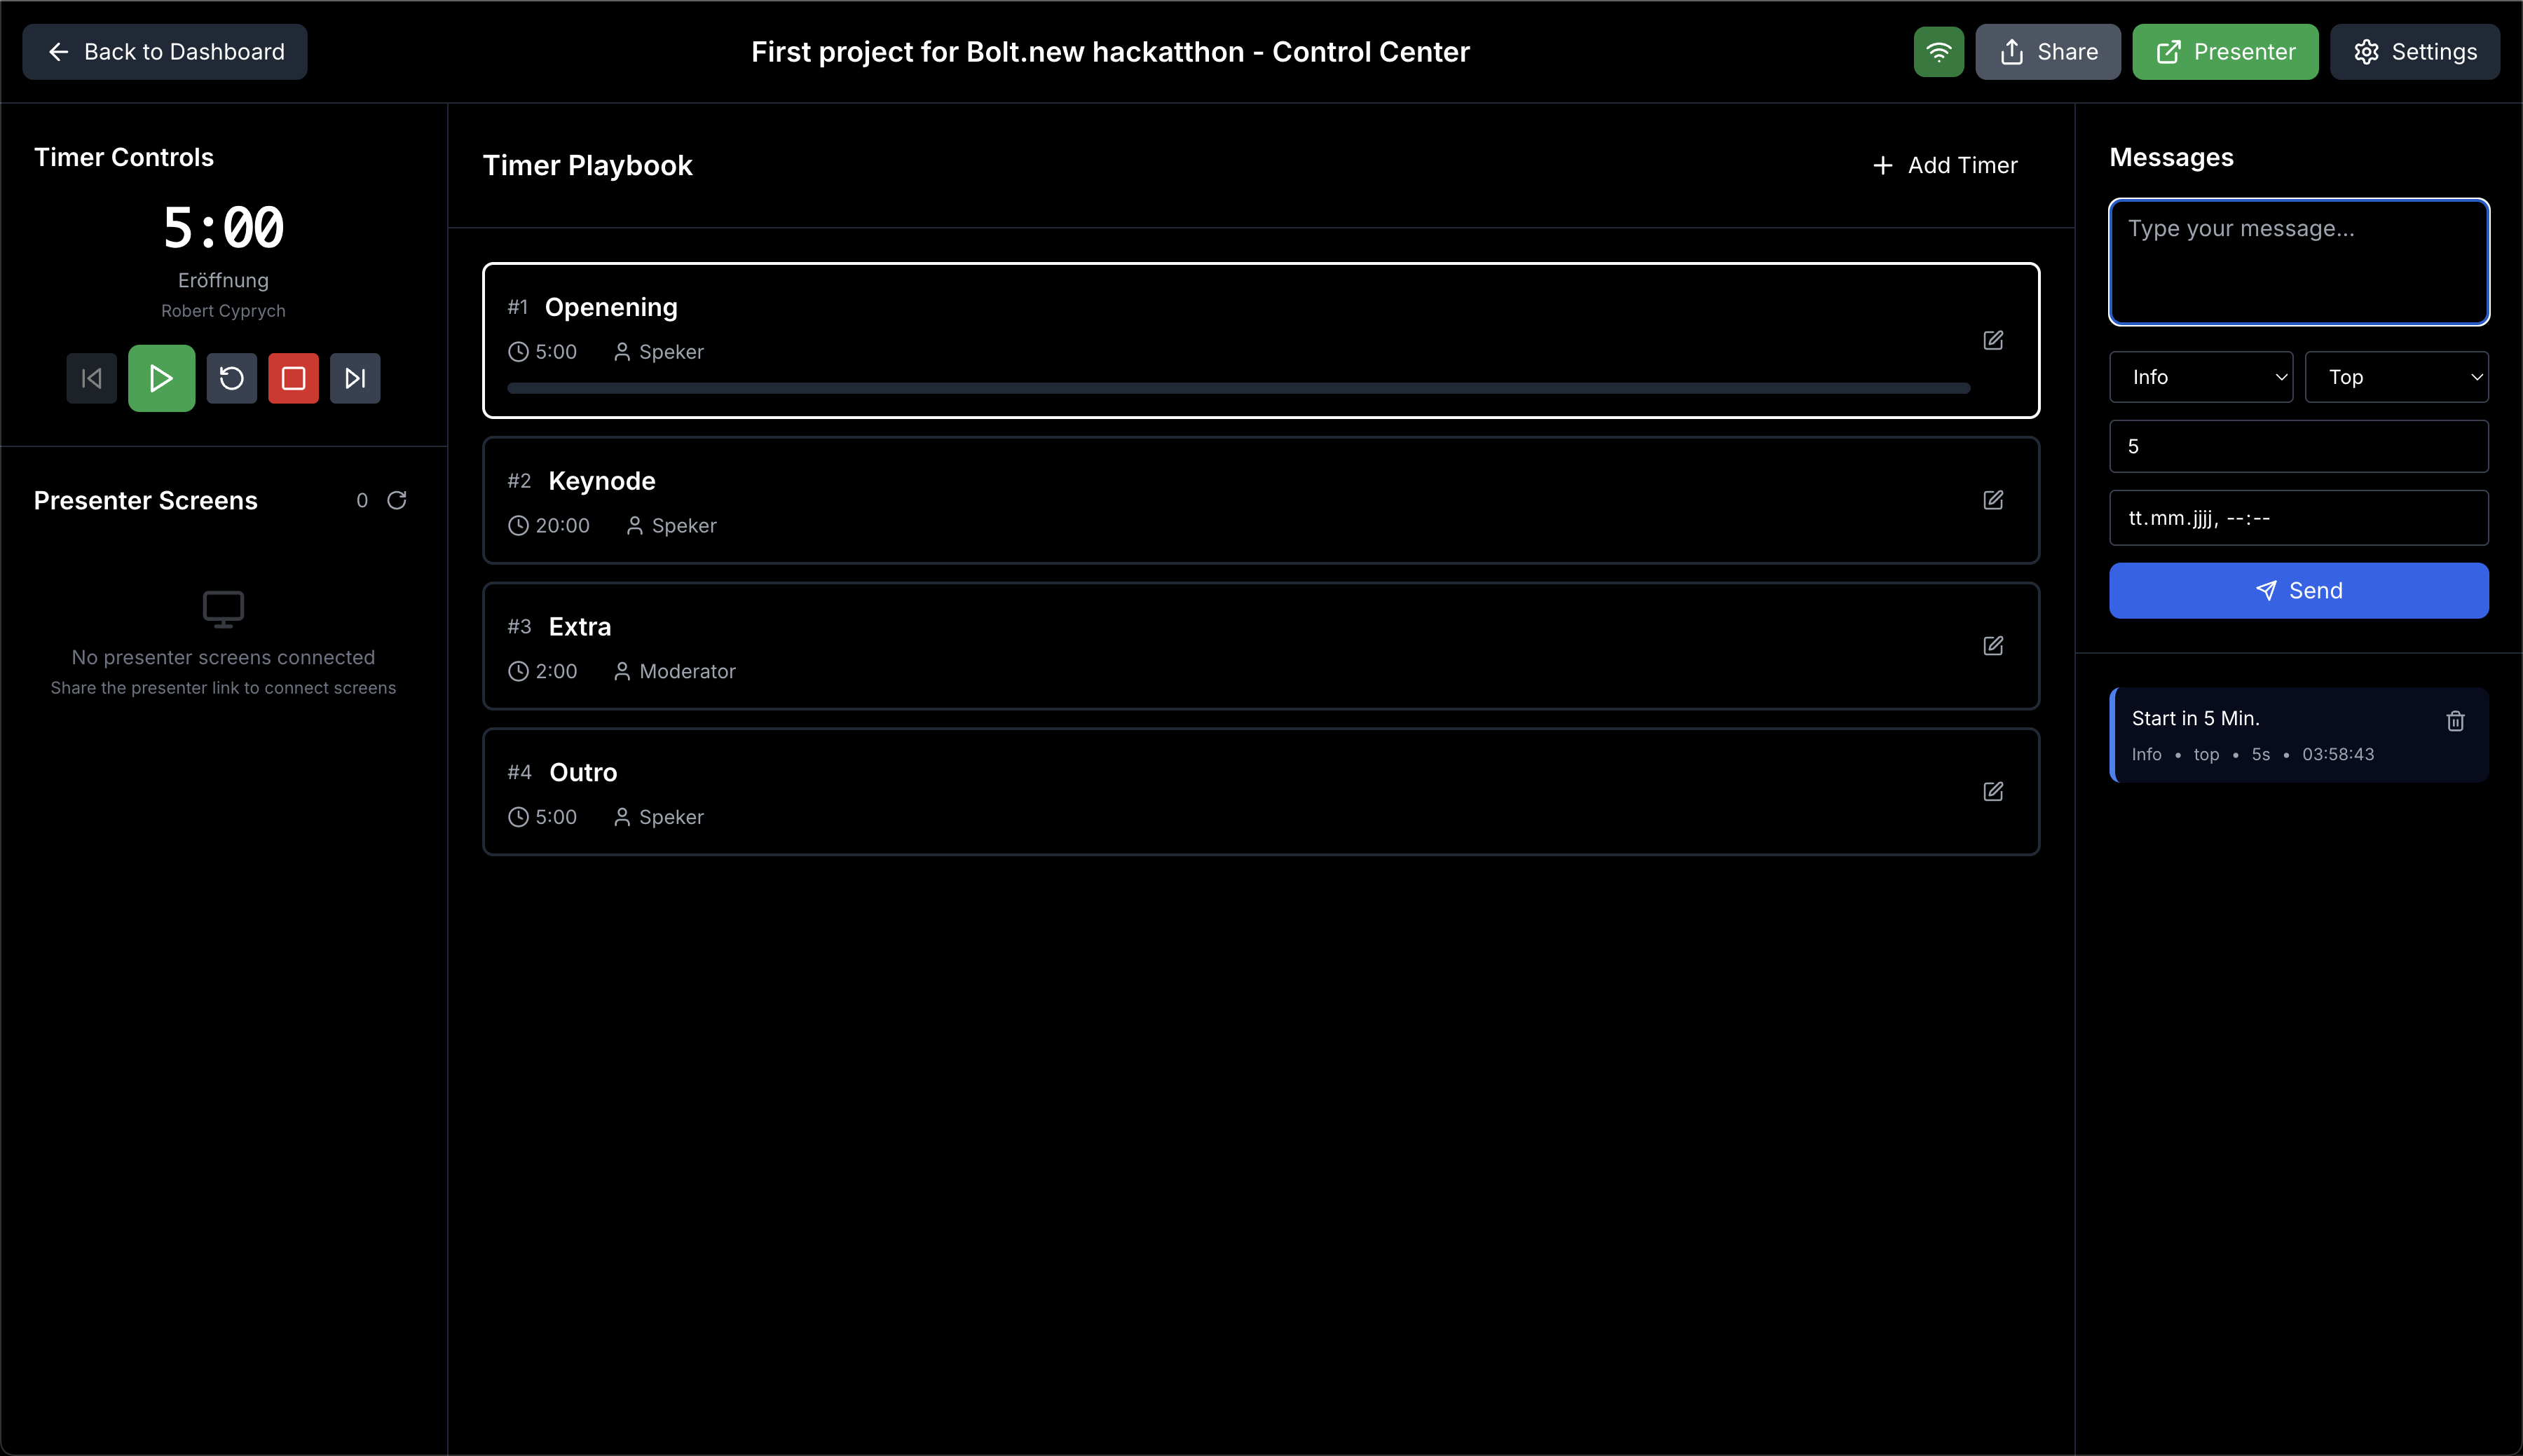Click the red stop timer button

tap(293, 378)
